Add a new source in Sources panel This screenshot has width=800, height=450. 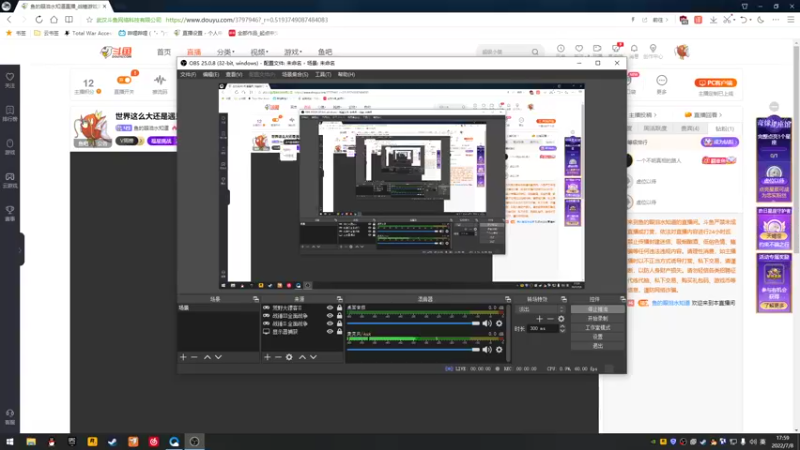tap(267, 357)
